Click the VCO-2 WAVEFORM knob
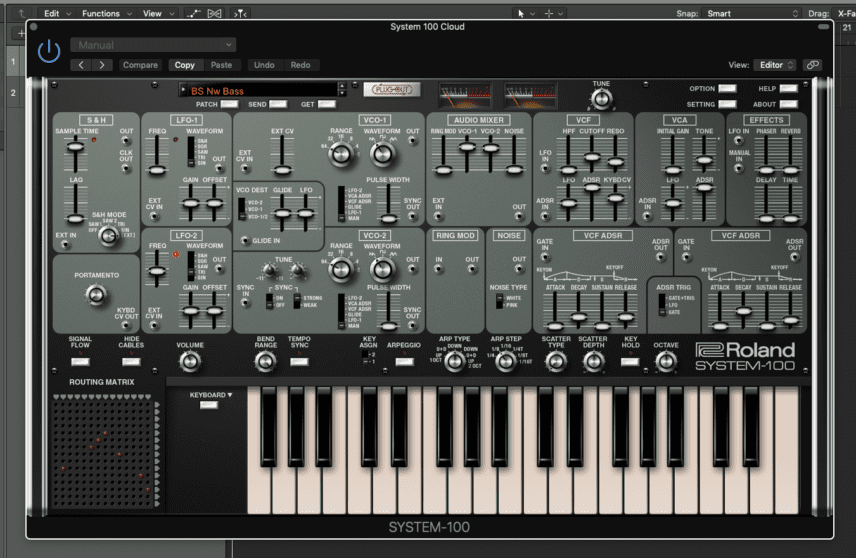This screenshot has width=856, height=558. click(382, 270)
